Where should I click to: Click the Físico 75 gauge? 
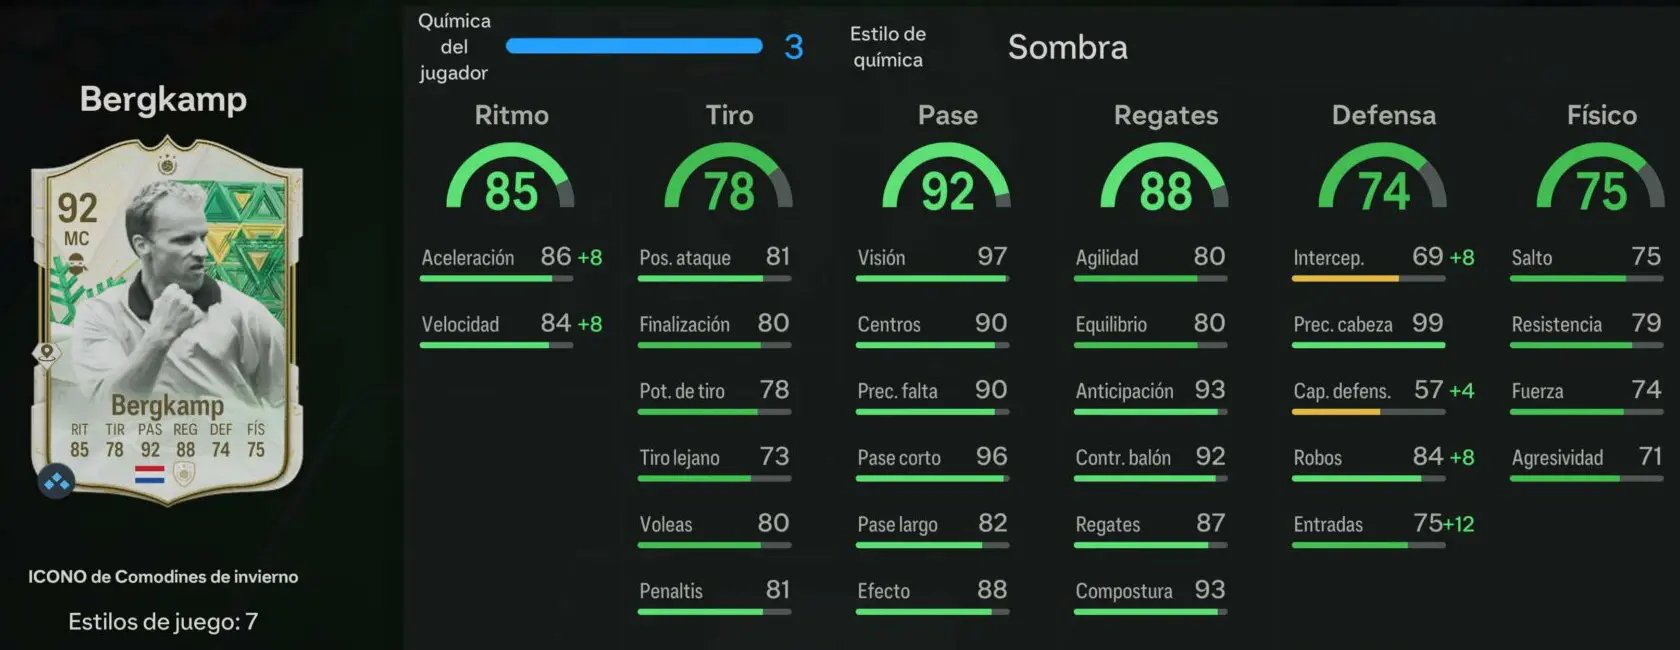click(1601, 177)
